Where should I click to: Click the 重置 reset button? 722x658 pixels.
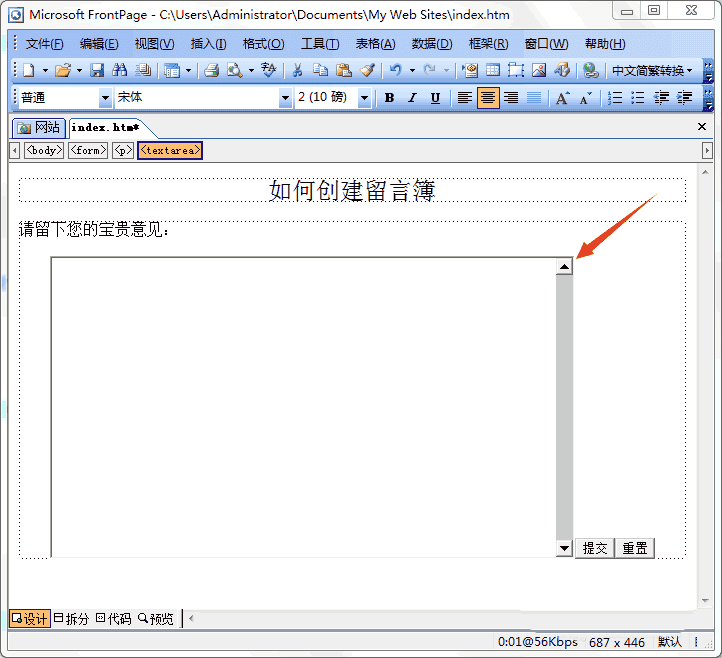pyautogui.click(x=635, y=548)
